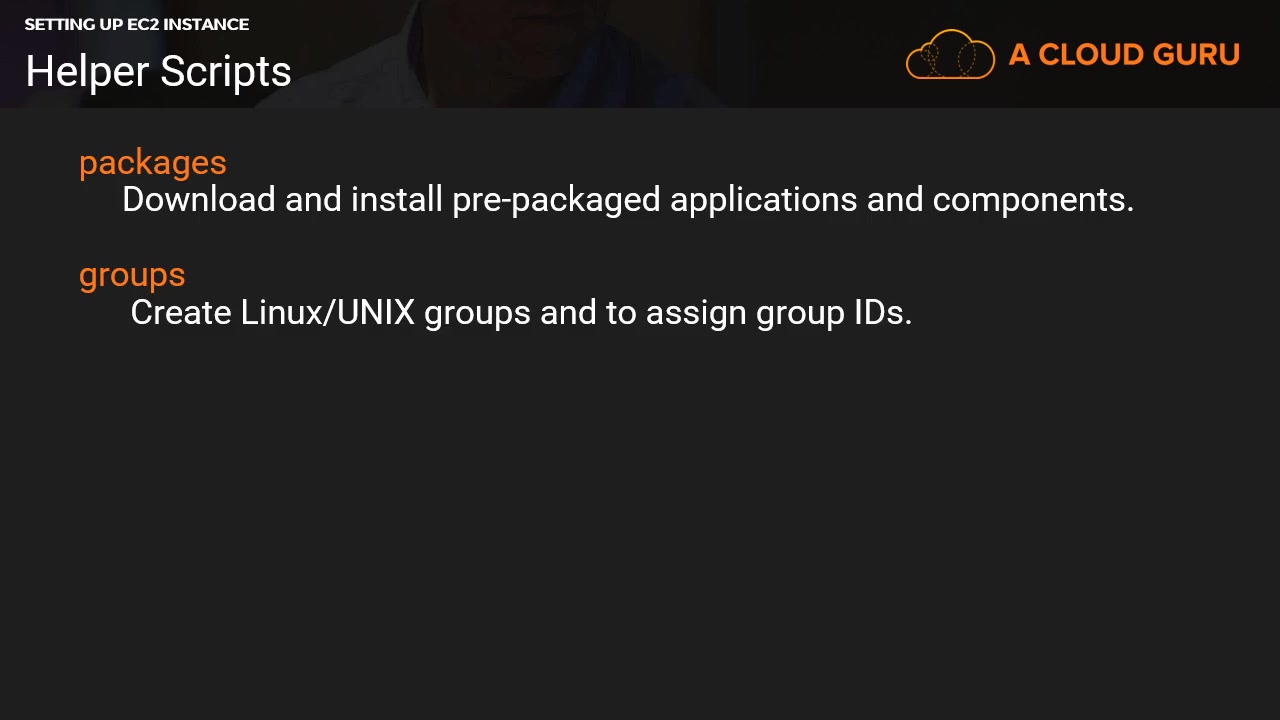Click the word 'assign' in groups description
Image resolution: width=1280 pixels, height=720 pixels.
pos(696,313)
